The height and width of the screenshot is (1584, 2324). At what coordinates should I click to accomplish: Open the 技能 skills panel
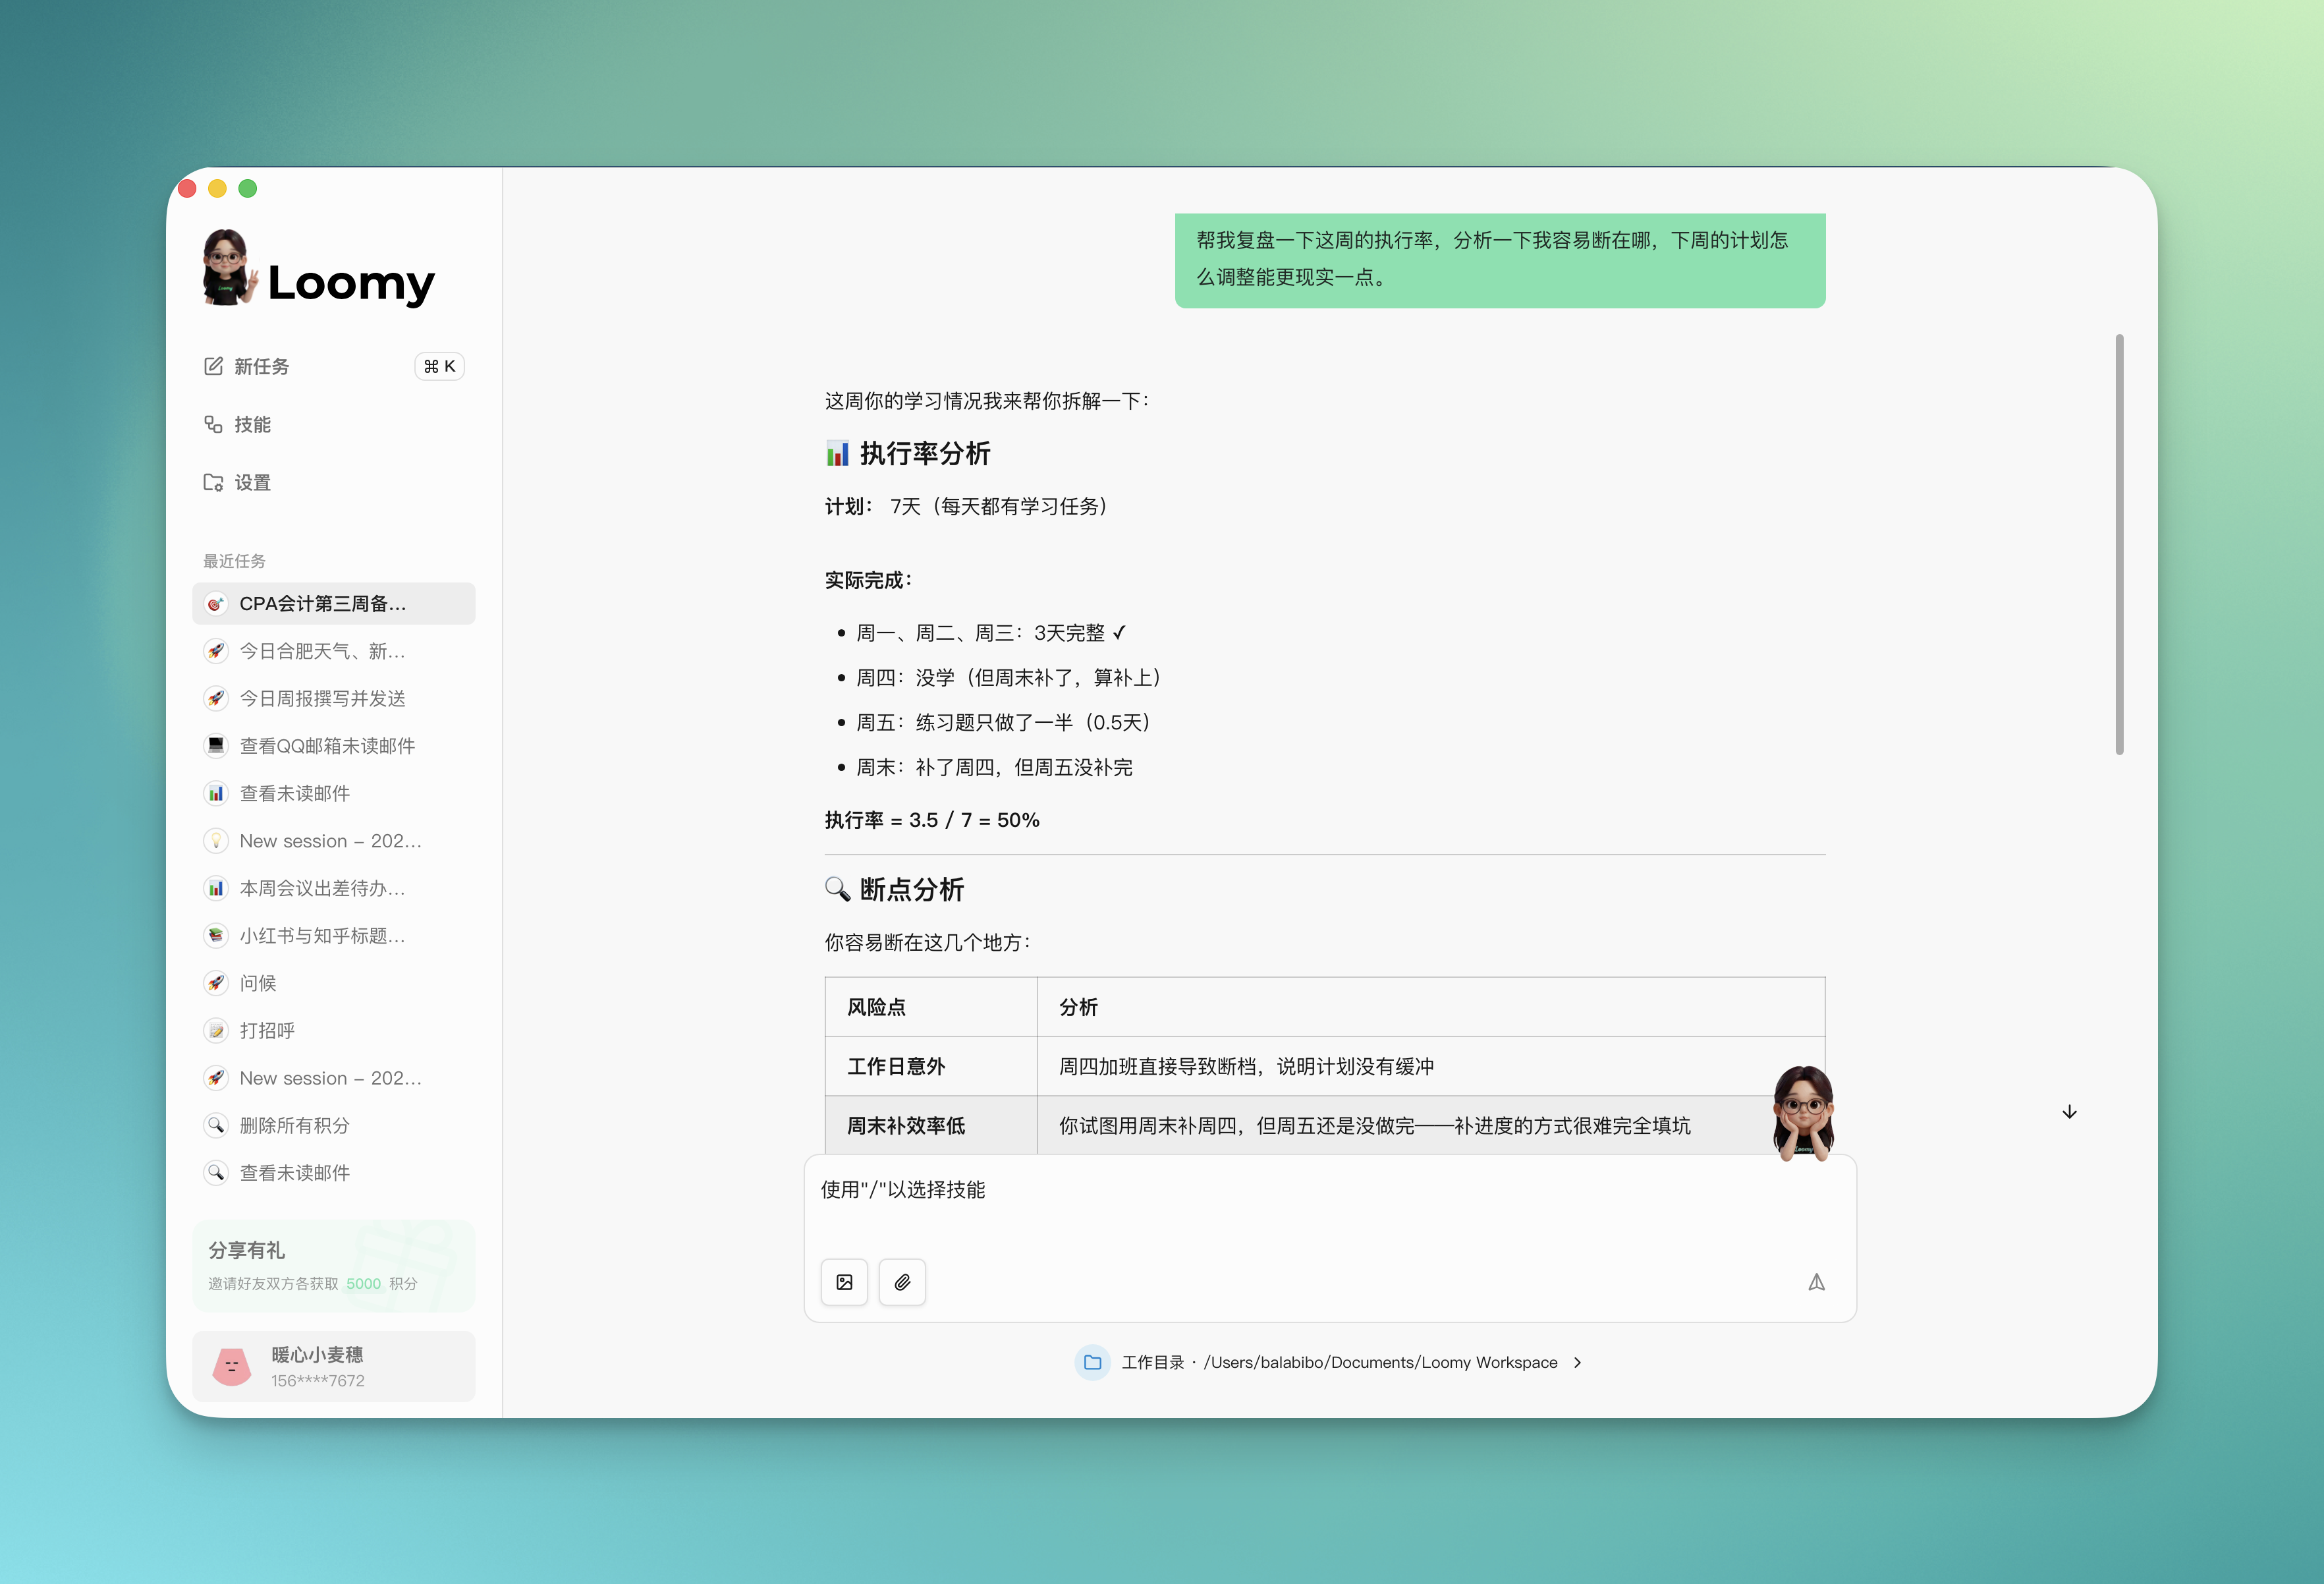click(x=253, y=424)
